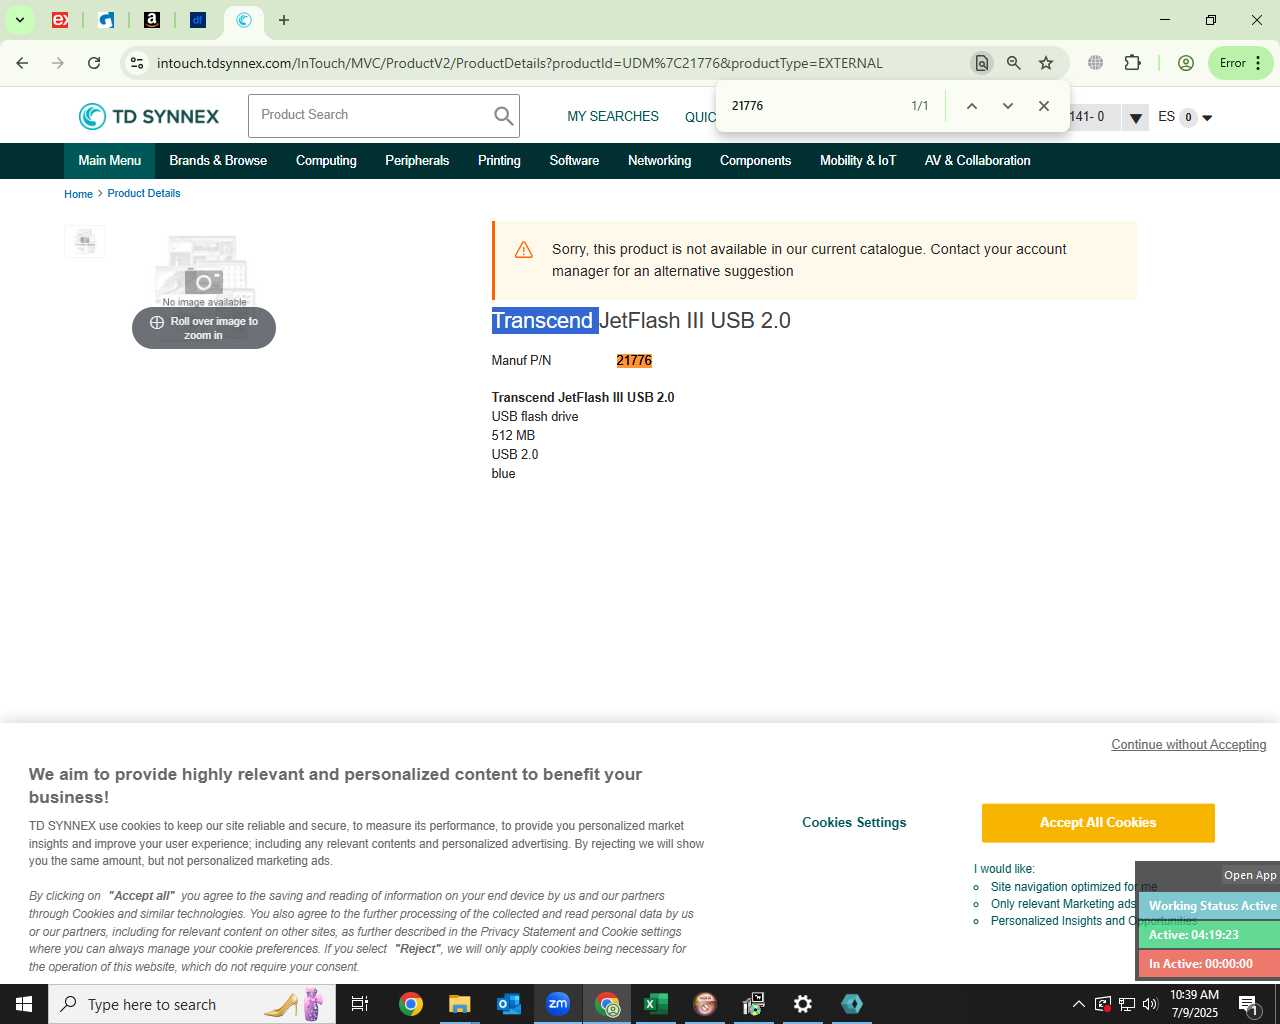Click the zoom magnifier icon in address bar
The image size is (1280, 1024).
[x=1014, y=63]
